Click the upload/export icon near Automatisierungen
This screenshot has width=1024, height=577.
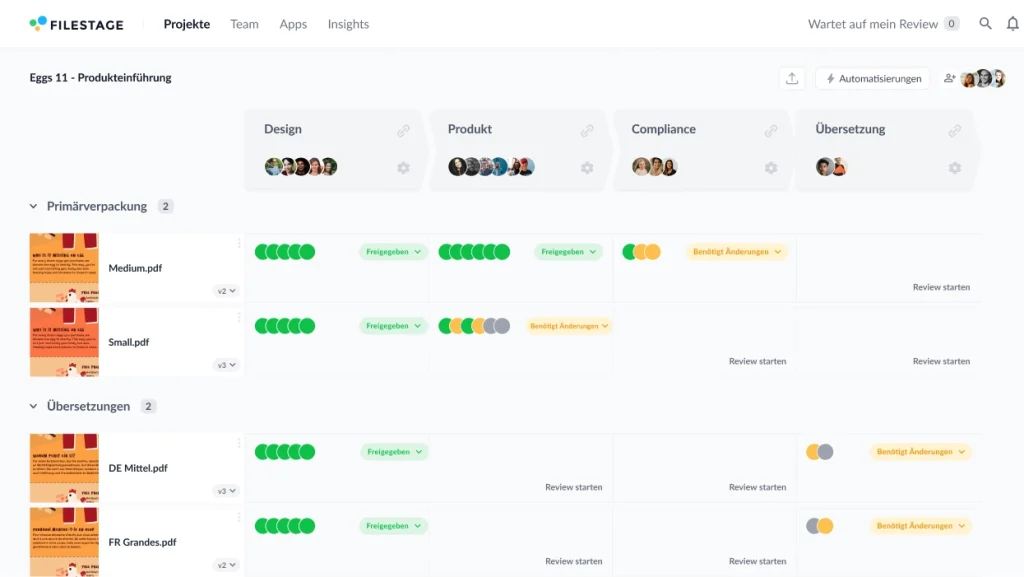(x=792, y=77)
